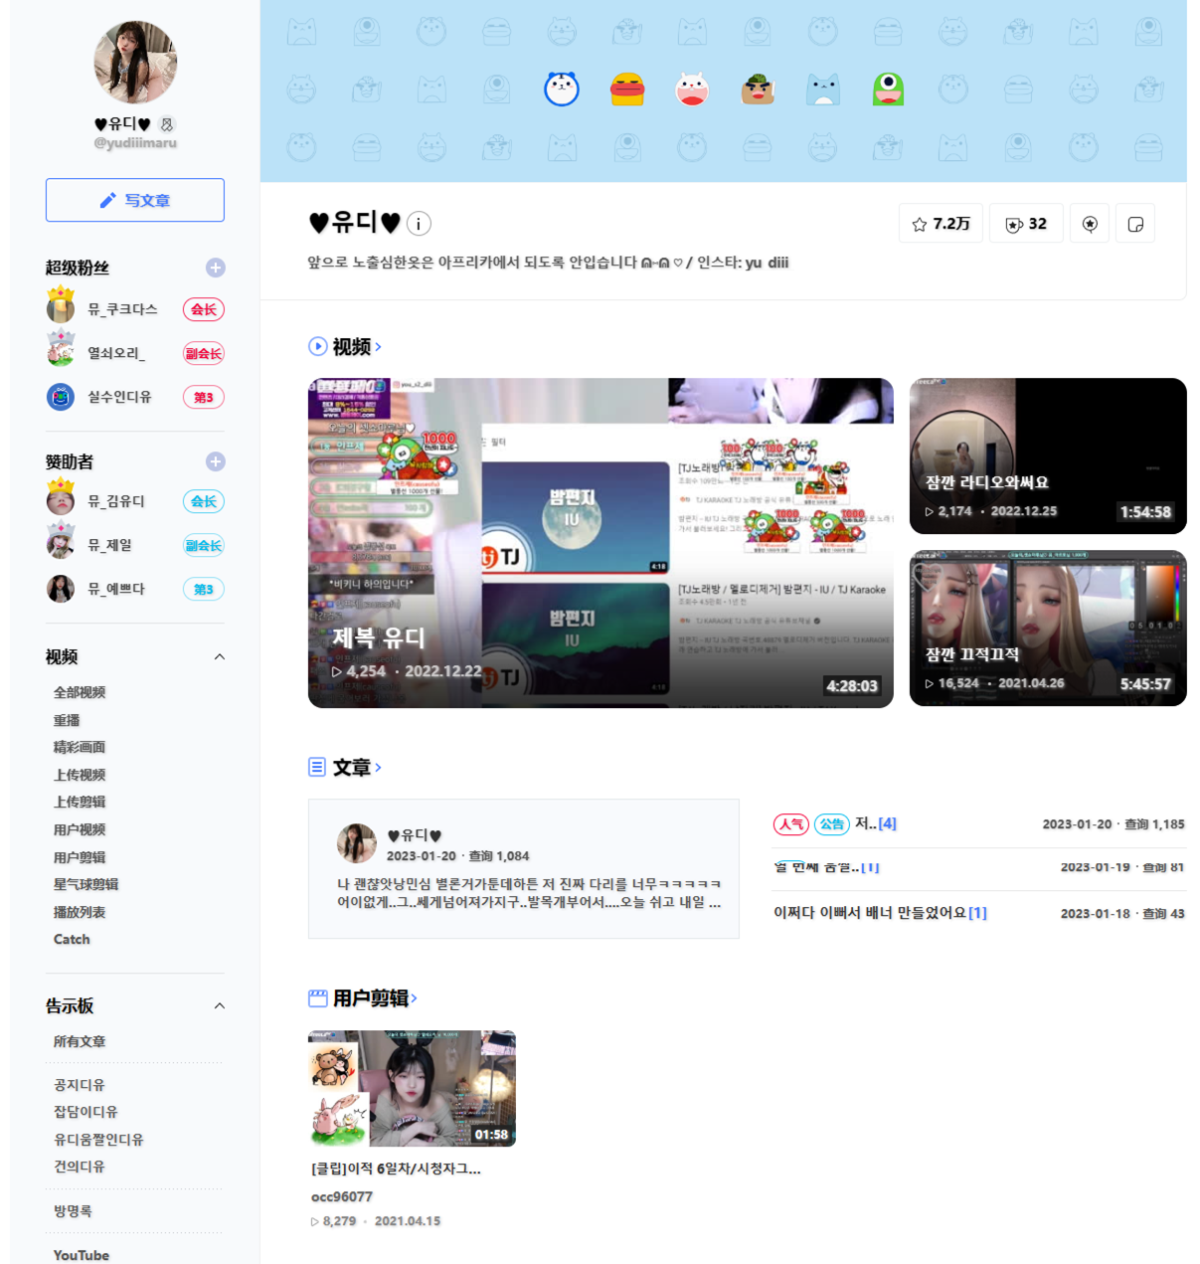The height and width of the screenshot is (1264, 1200).
Task: Select 全部视频 in the sidebar
Action: pyautogui.click(x=79, y=692)
